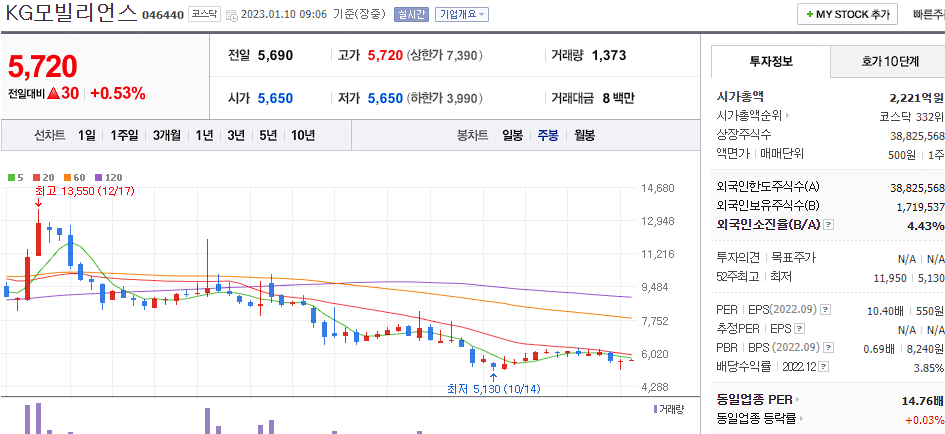Click the 상한가 7,390 text
The height and width of the screenshot is (434, 945).
[x=445, y=56]
